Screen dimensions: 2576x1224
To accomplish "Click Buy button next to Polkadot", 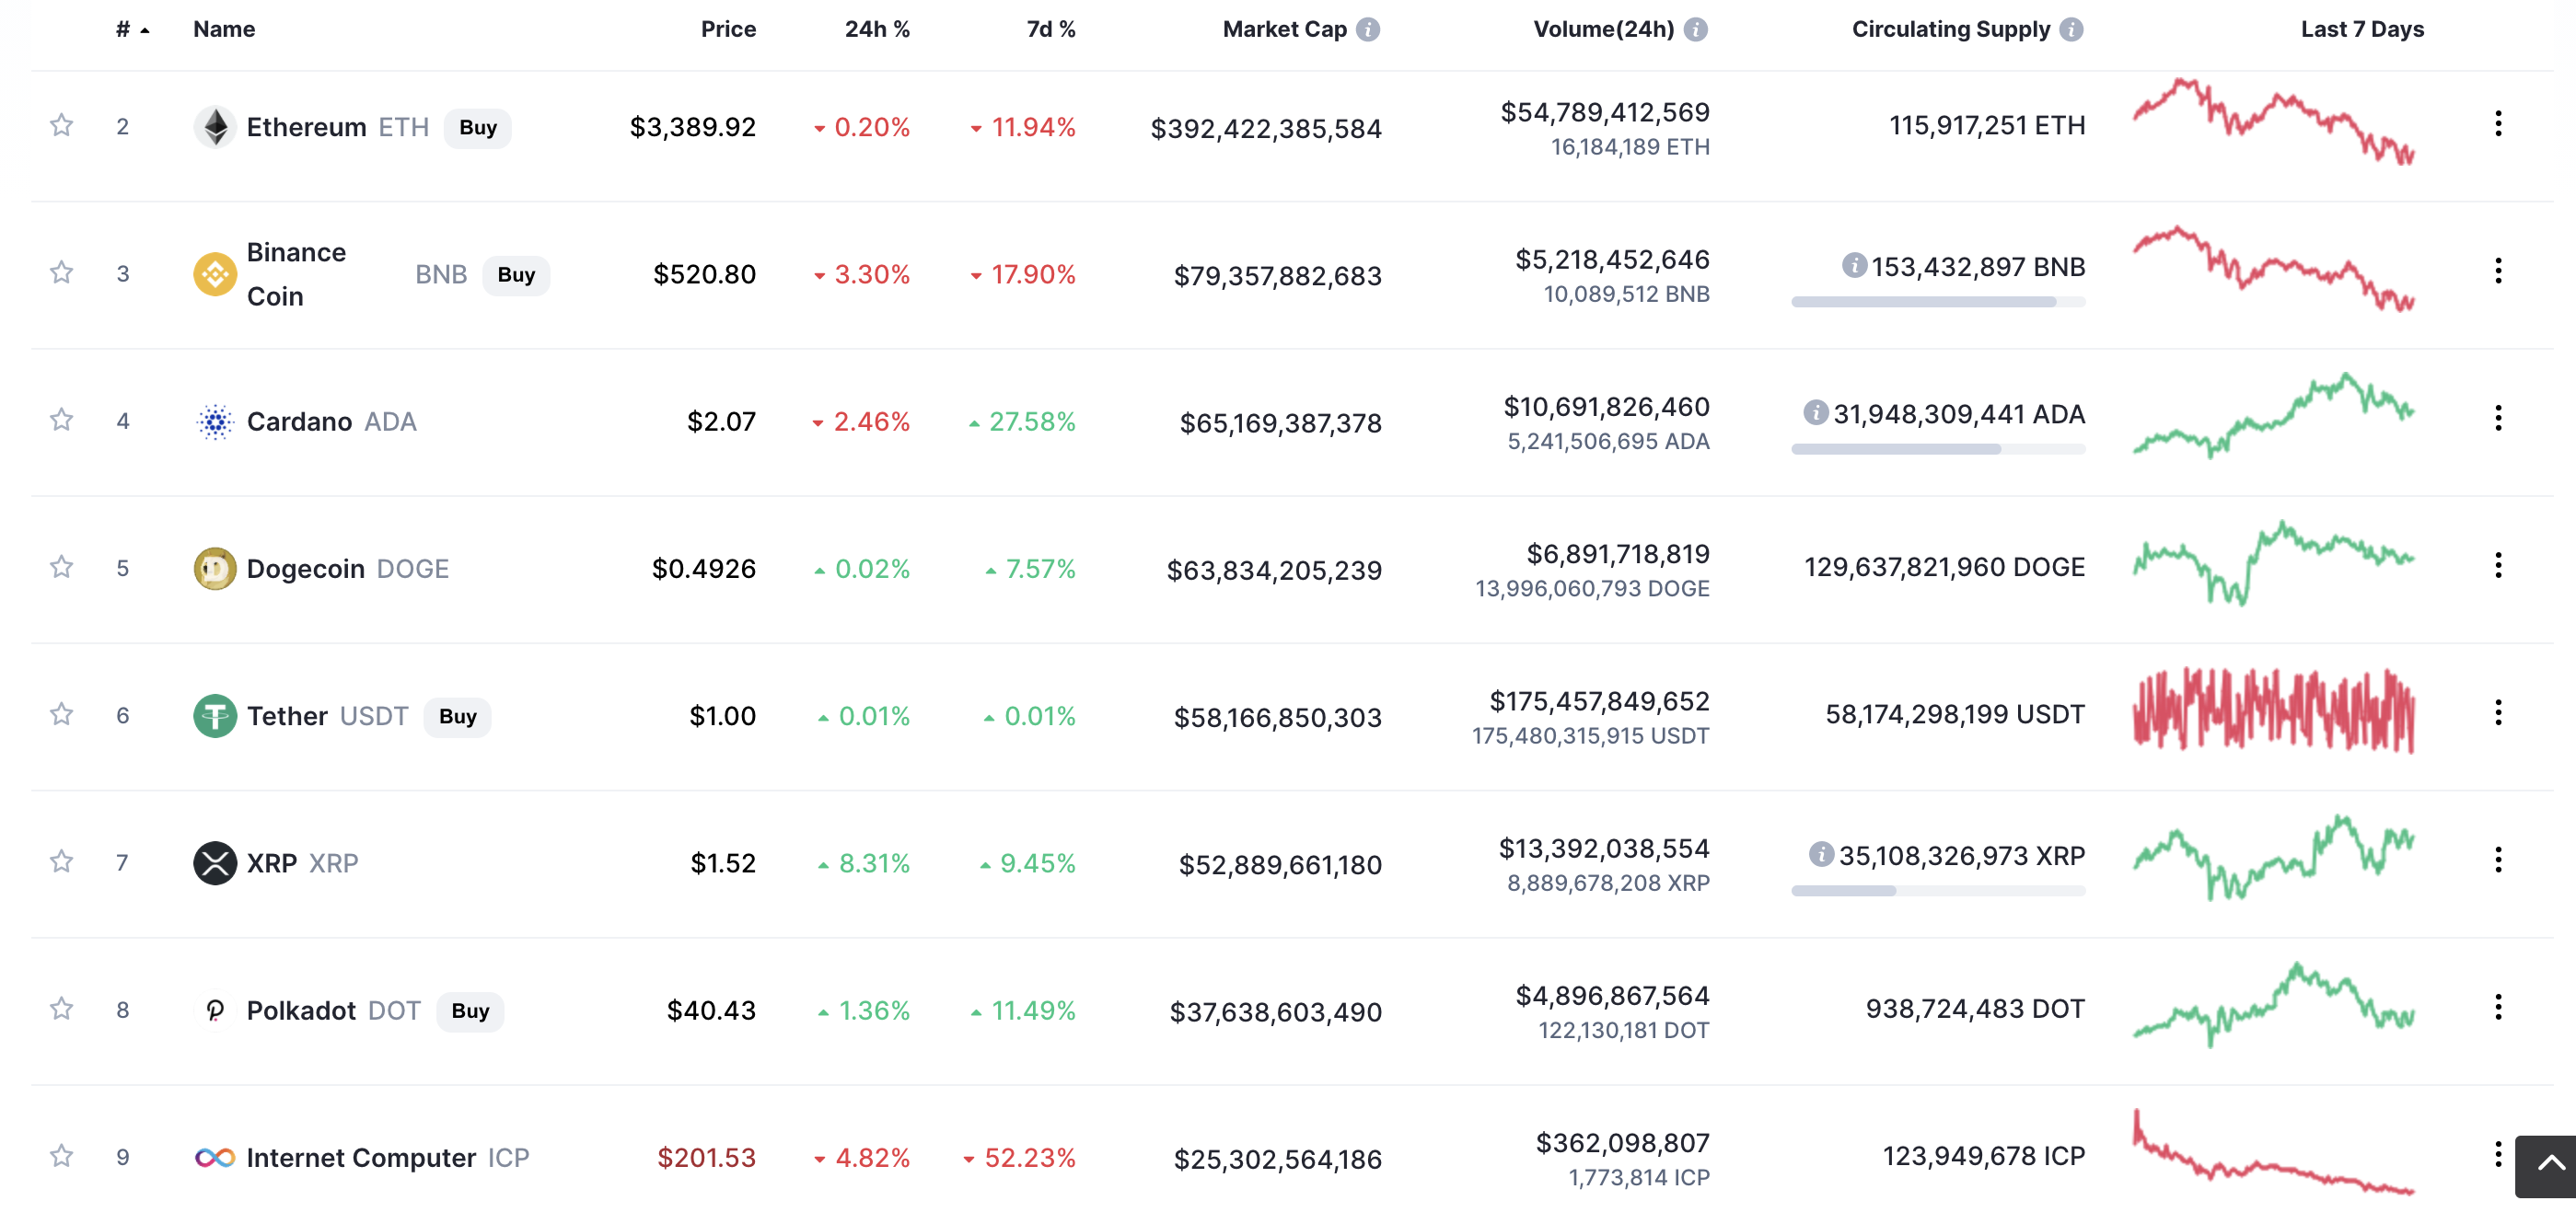I will [470, 1011].
